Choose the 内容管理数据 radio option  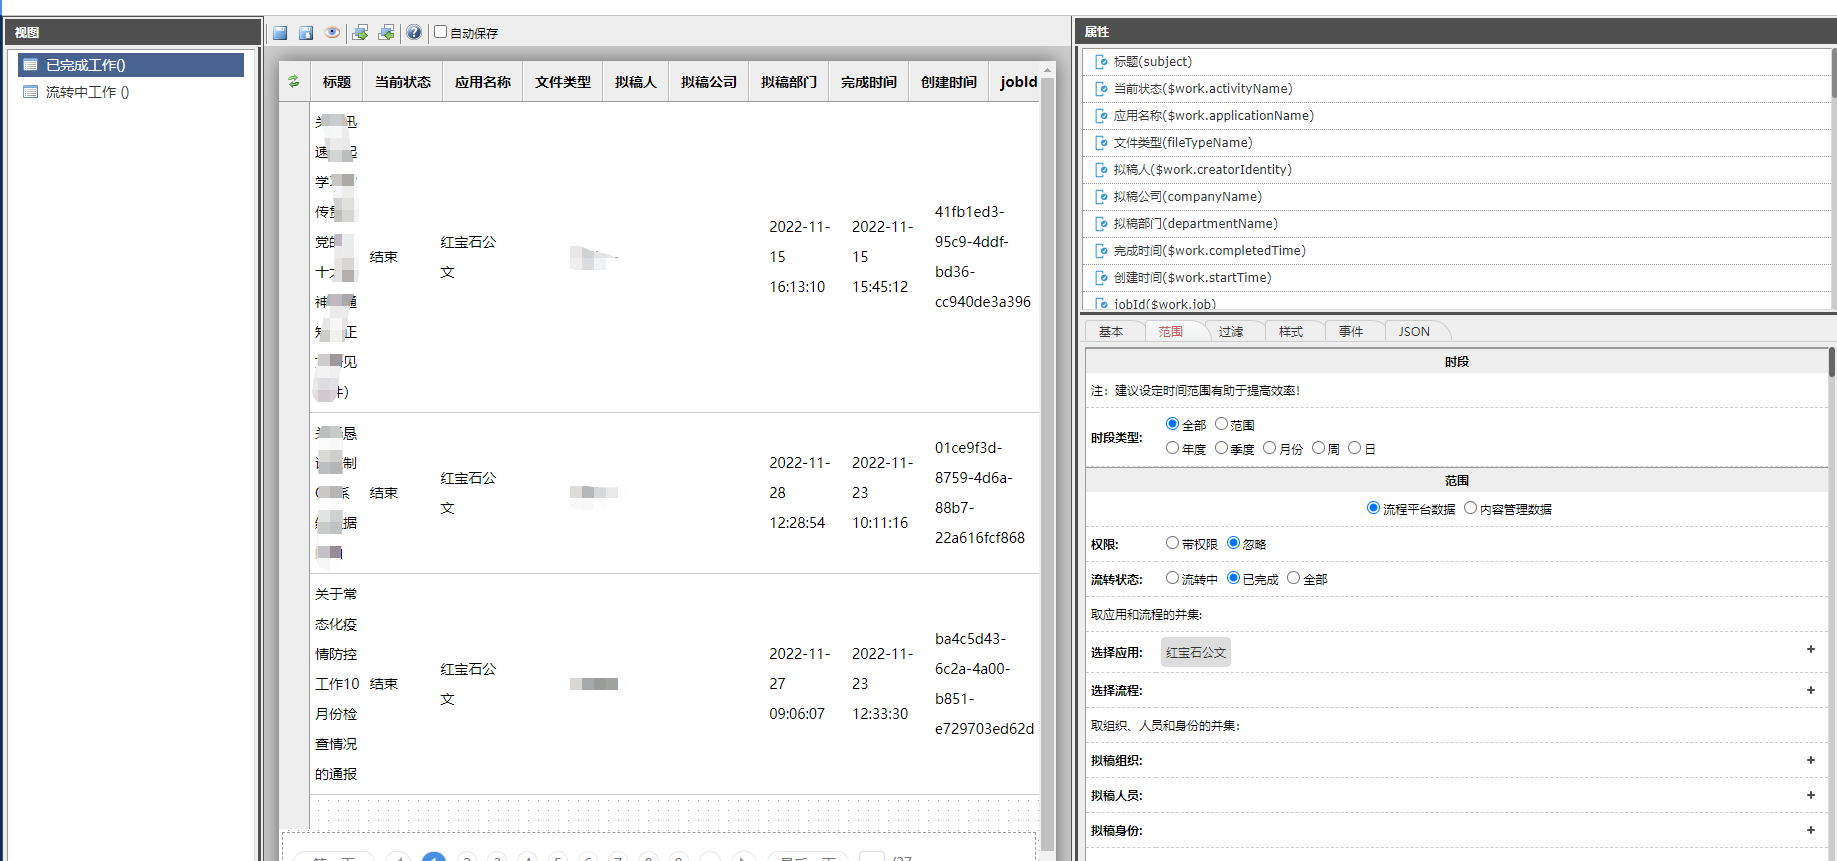click(1470, 508)
